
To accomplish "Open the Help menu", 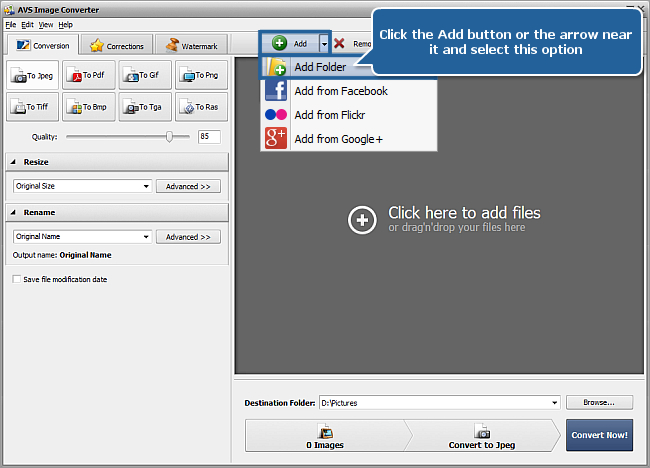I will point(65,24).
